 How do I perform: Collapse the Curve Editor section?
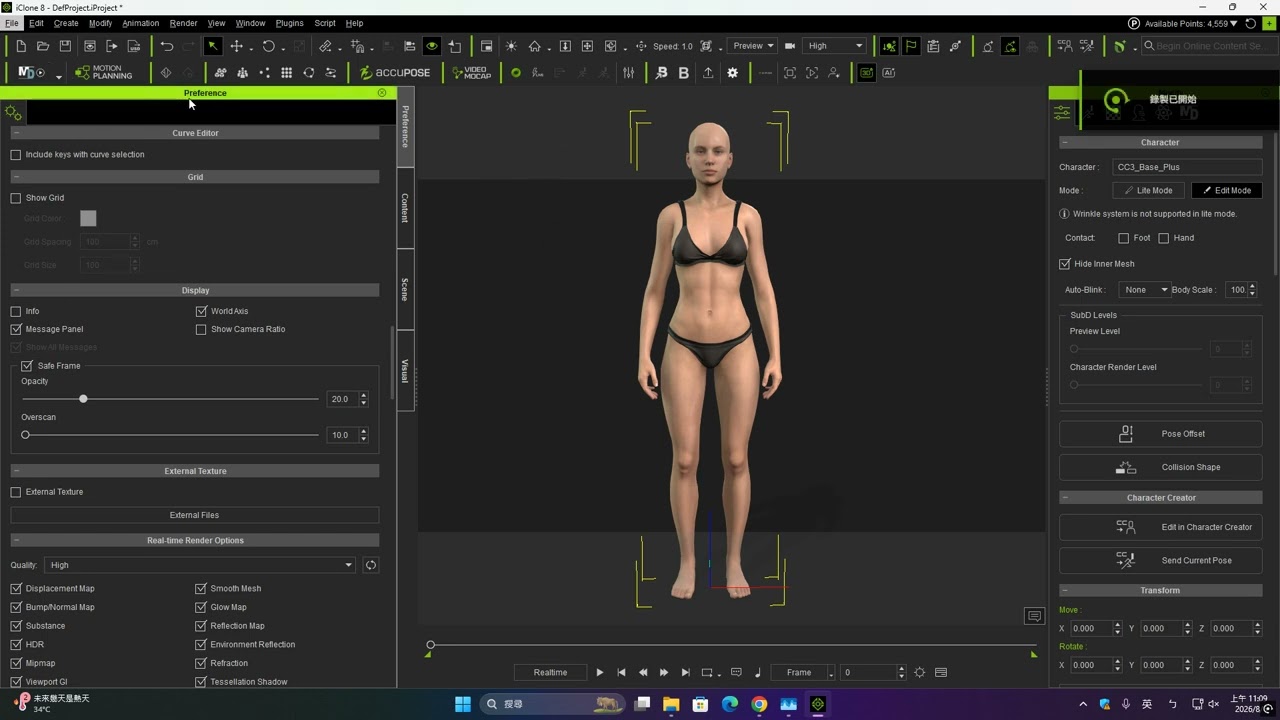[16, 133]
